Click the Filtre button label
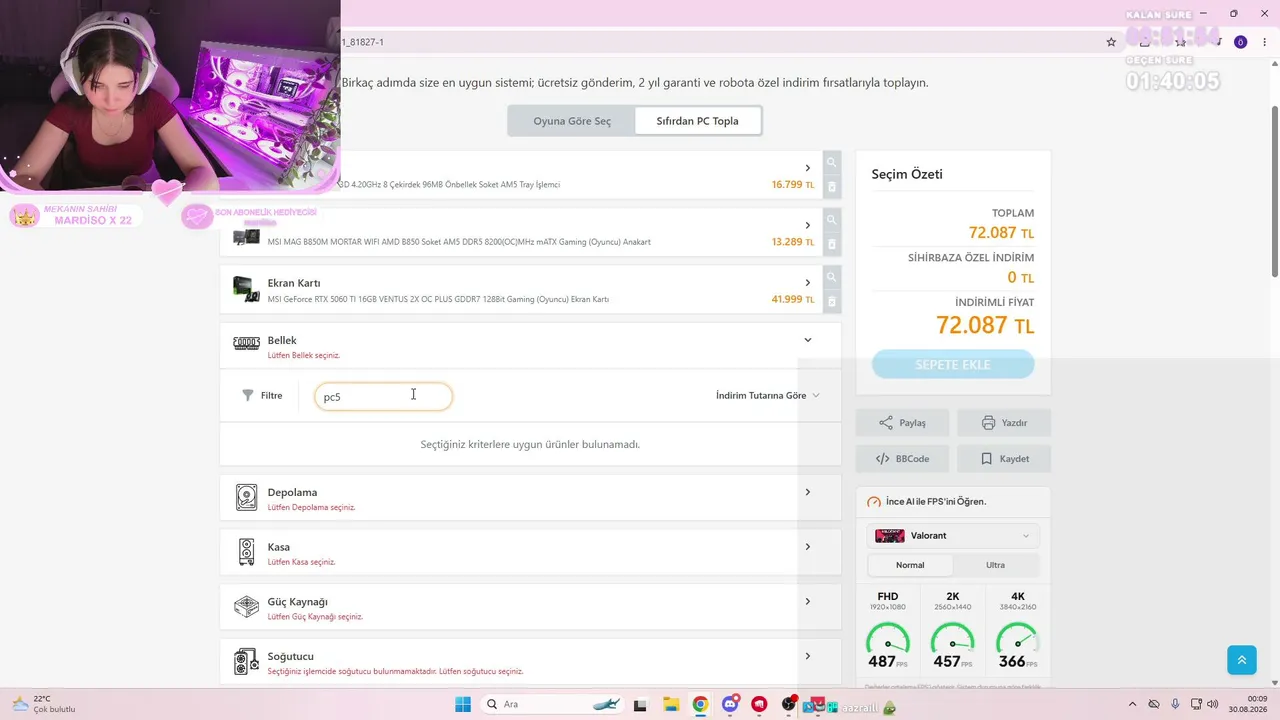The height and width of the screenshot is (720, 1280). tap(272, 396)
